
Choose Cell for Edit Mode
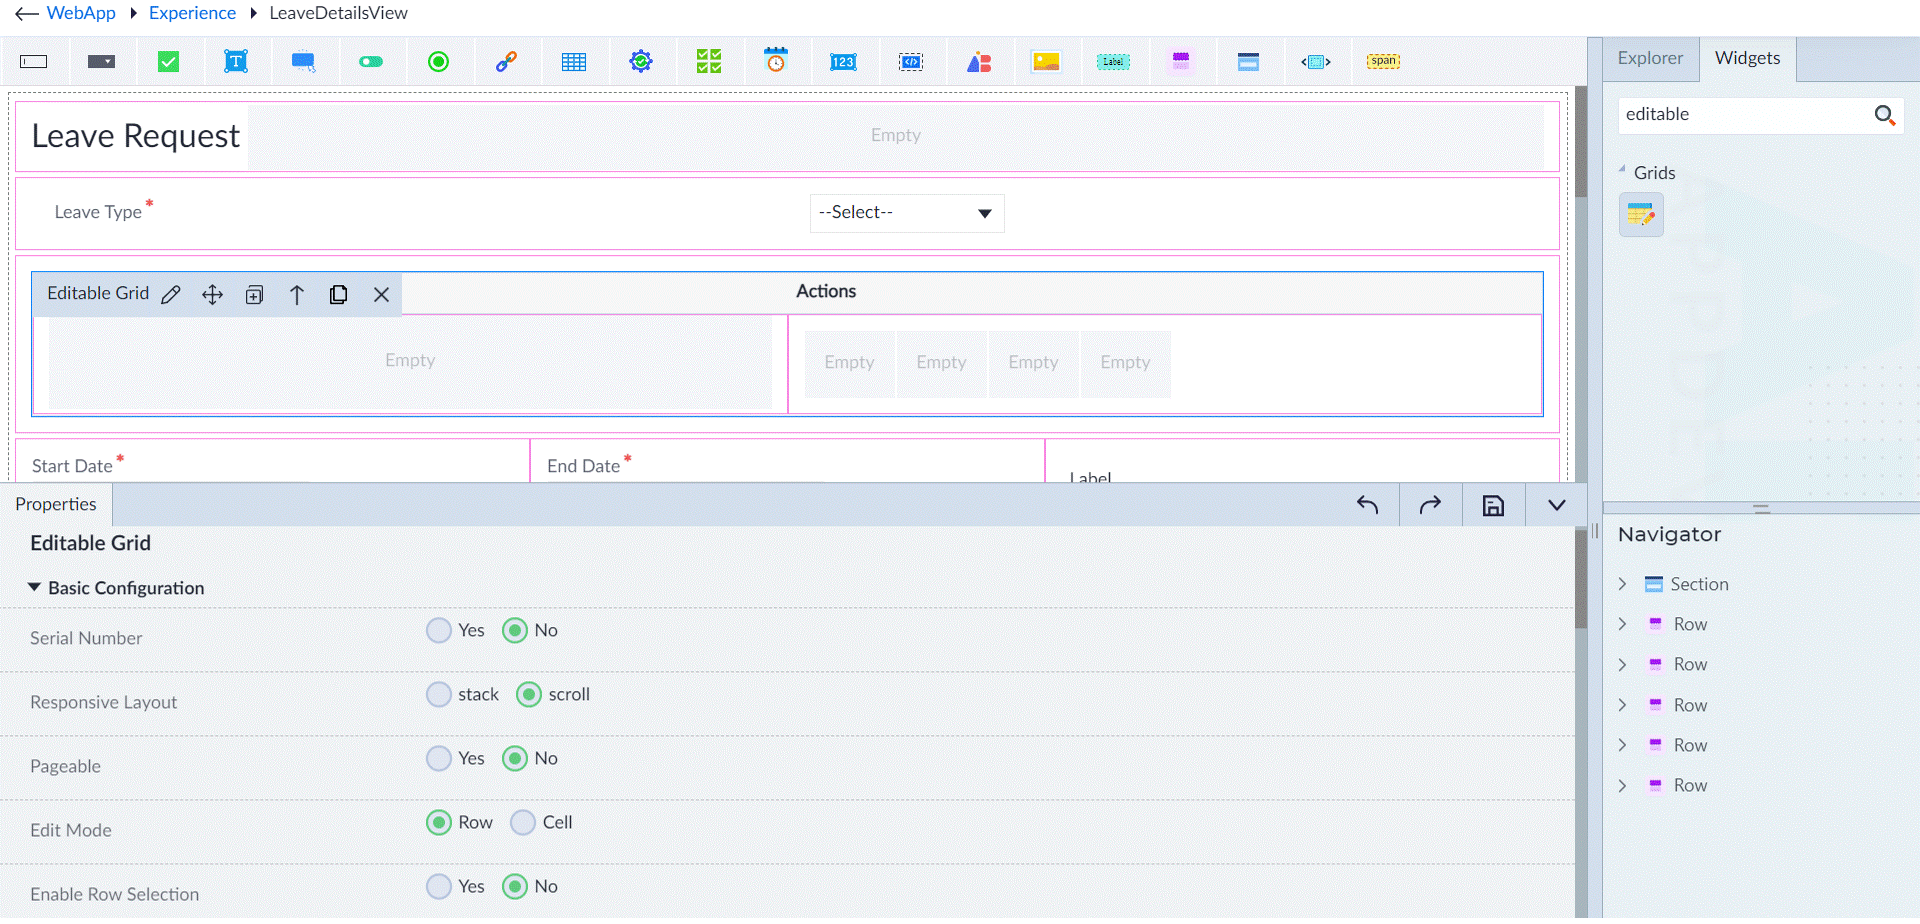(x=523, y=823)
